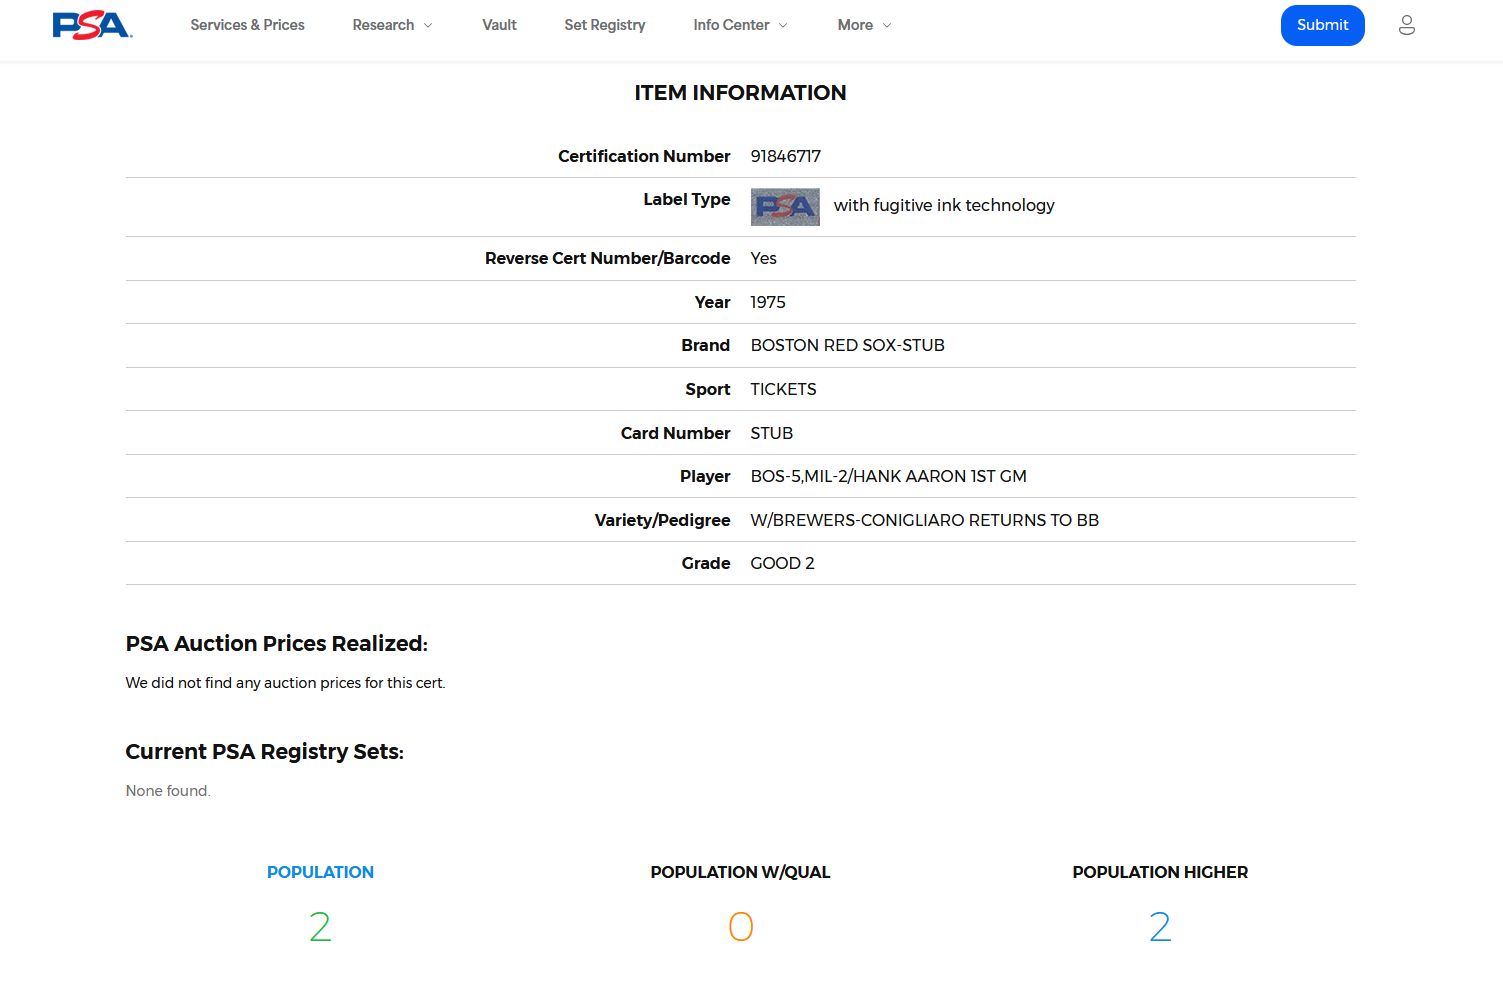Click the GOOD 2 grade value
The height and width of the screenshot is (1002, 1503).
pyautogui.click(x=782, y=563)
